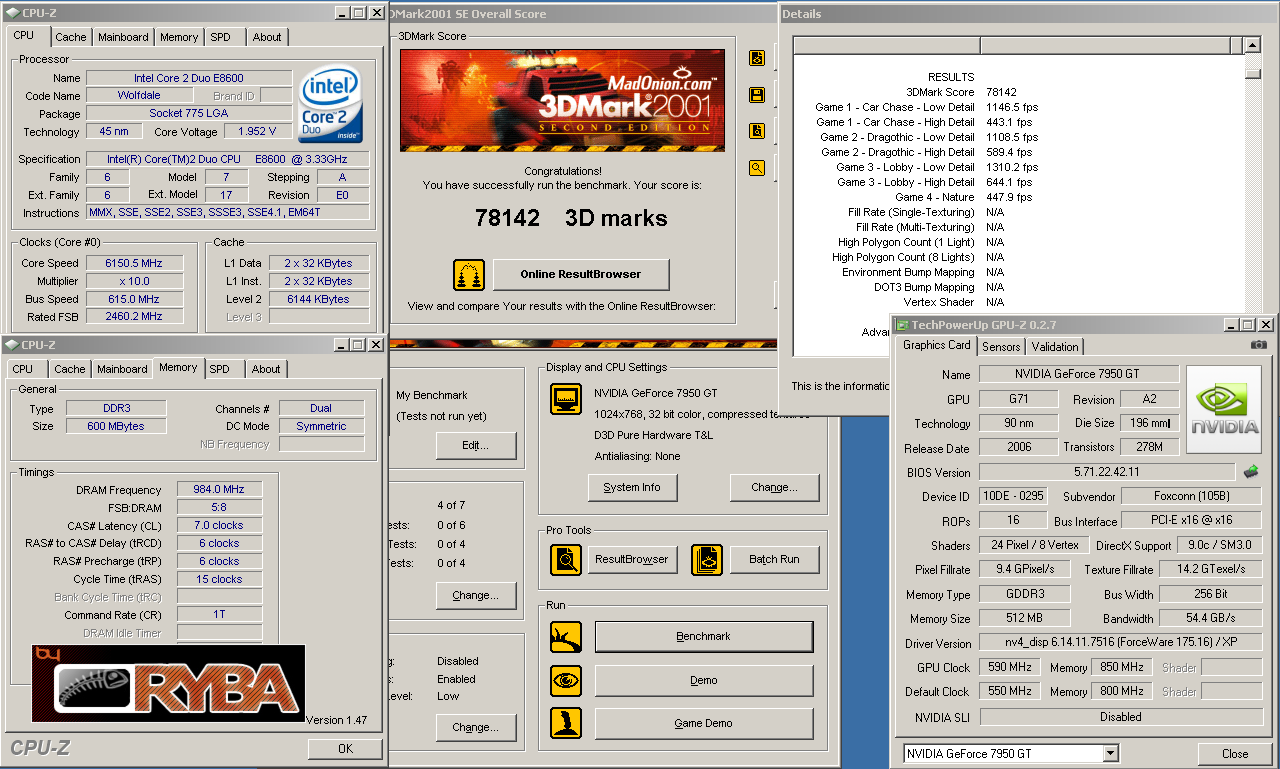1280x769 pixels.
Task: Click the RYBA logo image in CPU-Z window
Action: coord(168,685)
